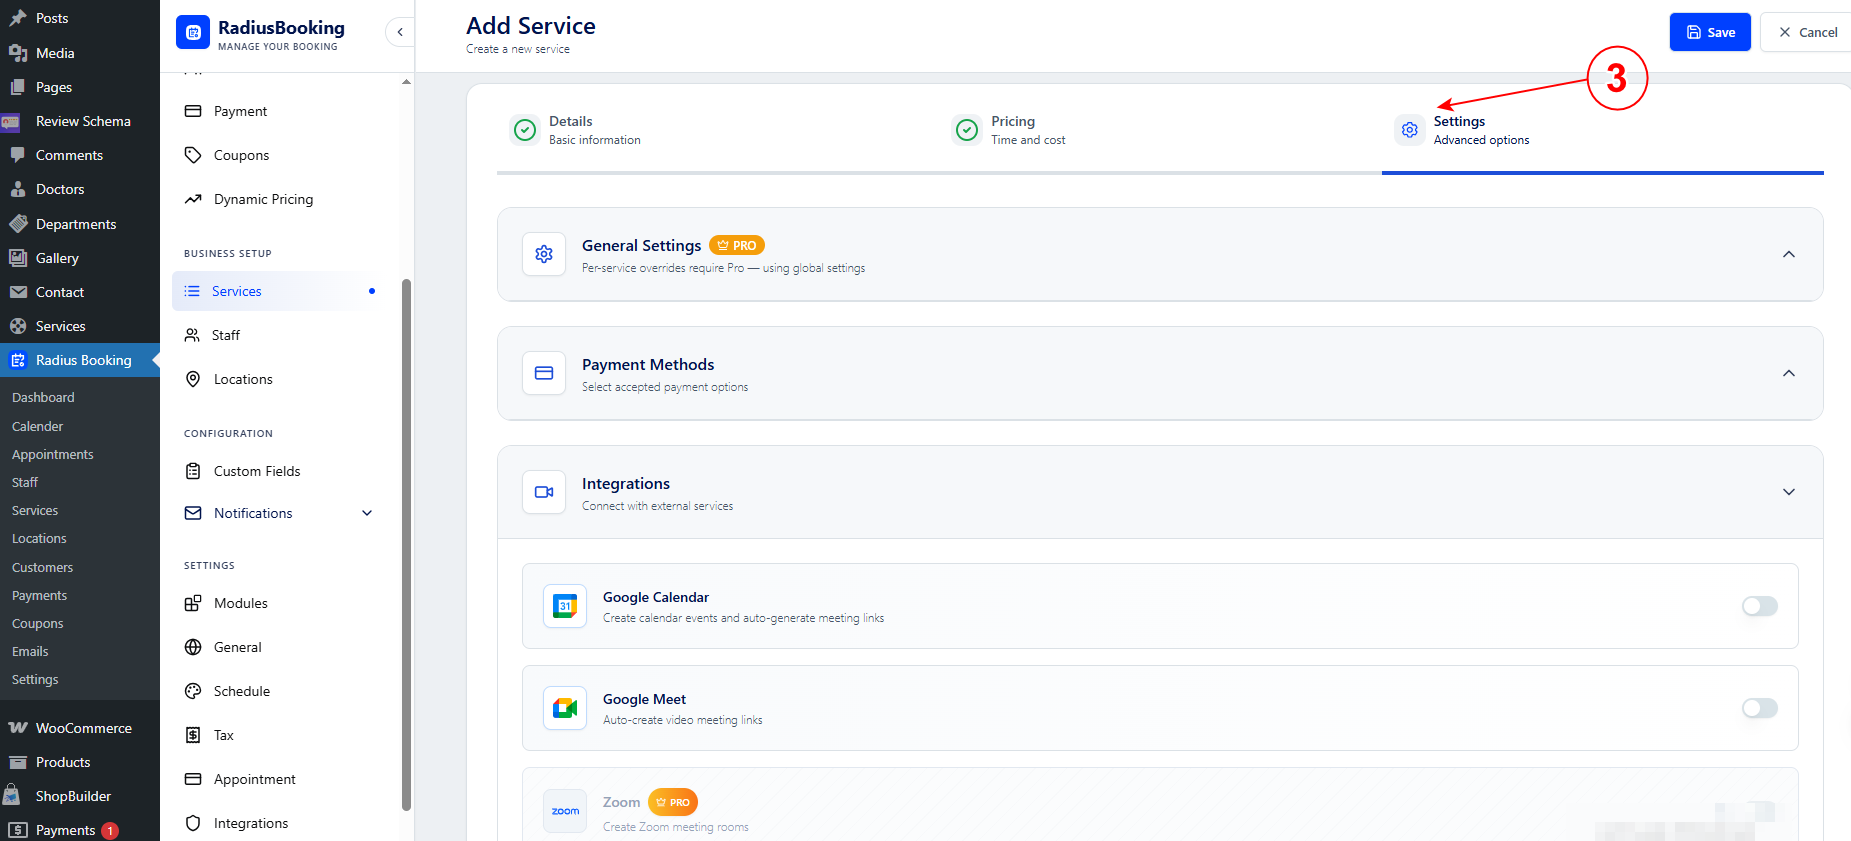
Task: Save the new service
Action: (1710, 32)
